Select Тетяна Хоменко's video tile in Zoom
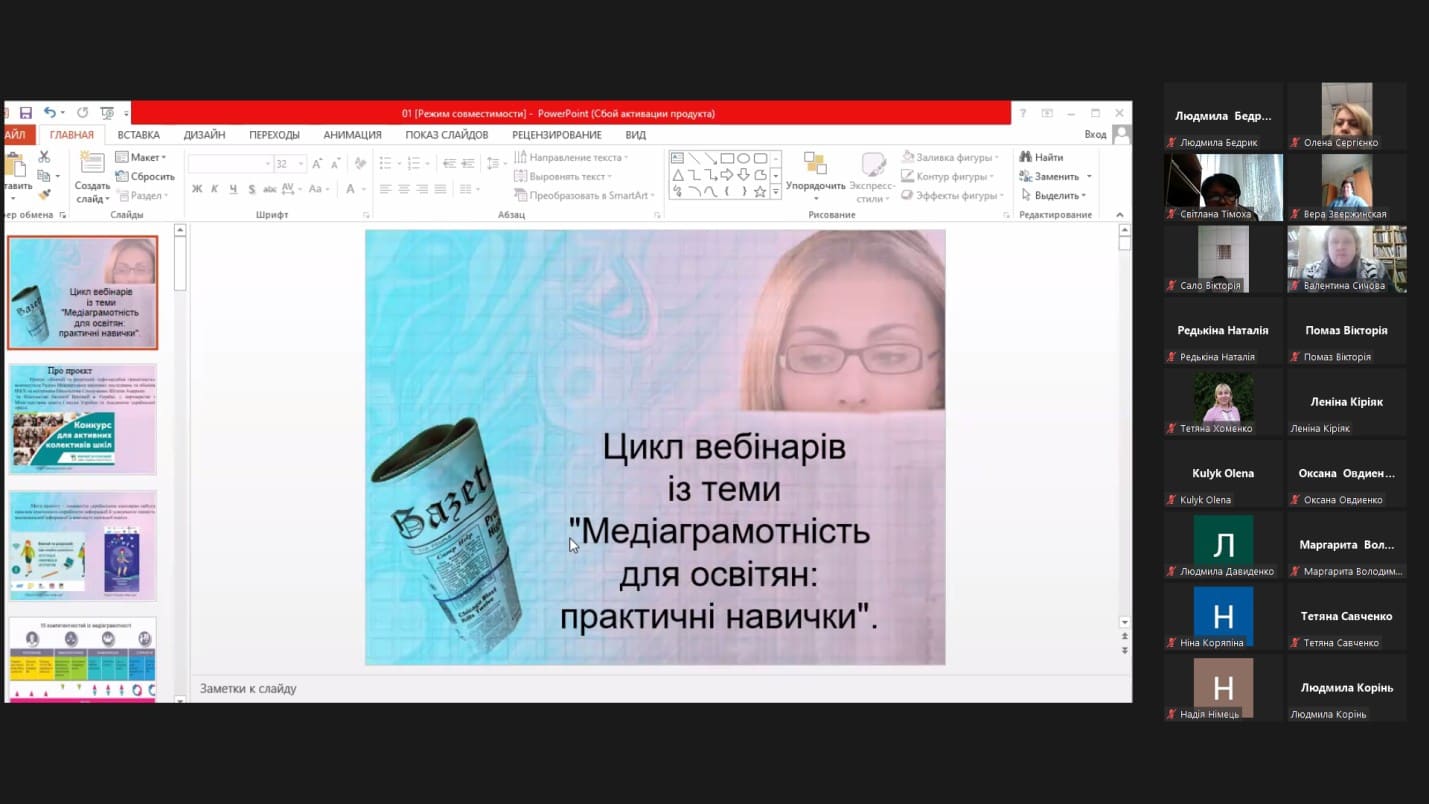This screenshot has width=1429, height=804. tap(1223, 402)
